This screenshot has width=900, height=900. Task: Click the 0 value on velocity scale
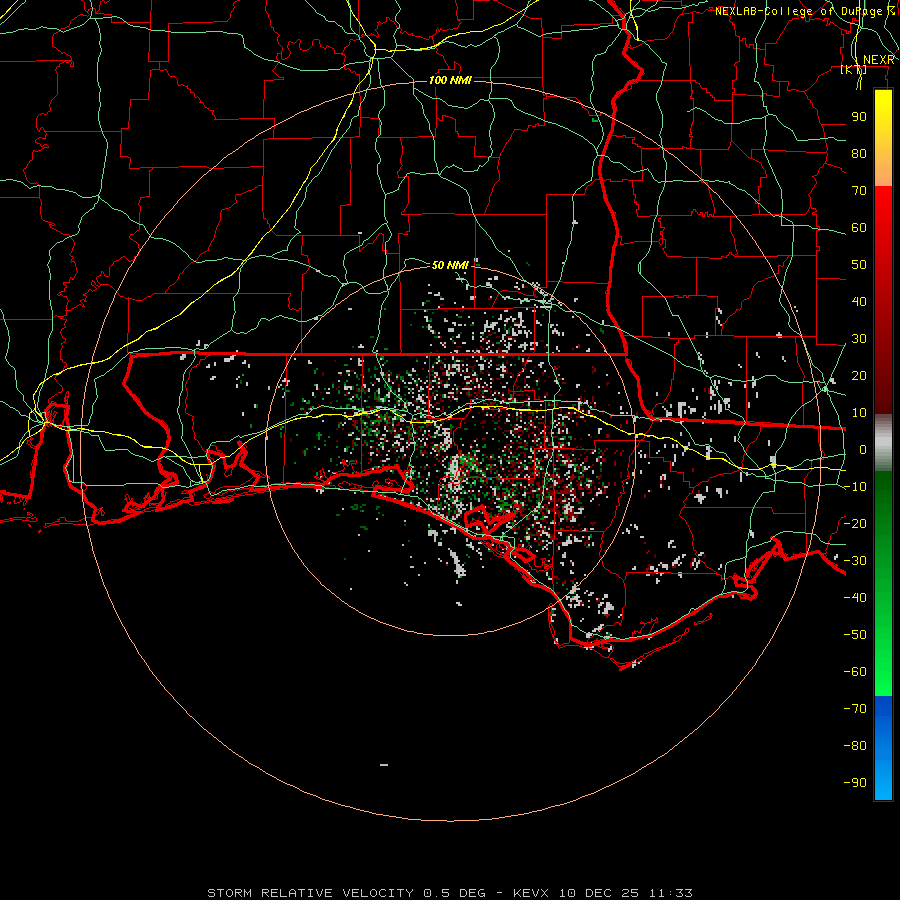tap(863, 450)
